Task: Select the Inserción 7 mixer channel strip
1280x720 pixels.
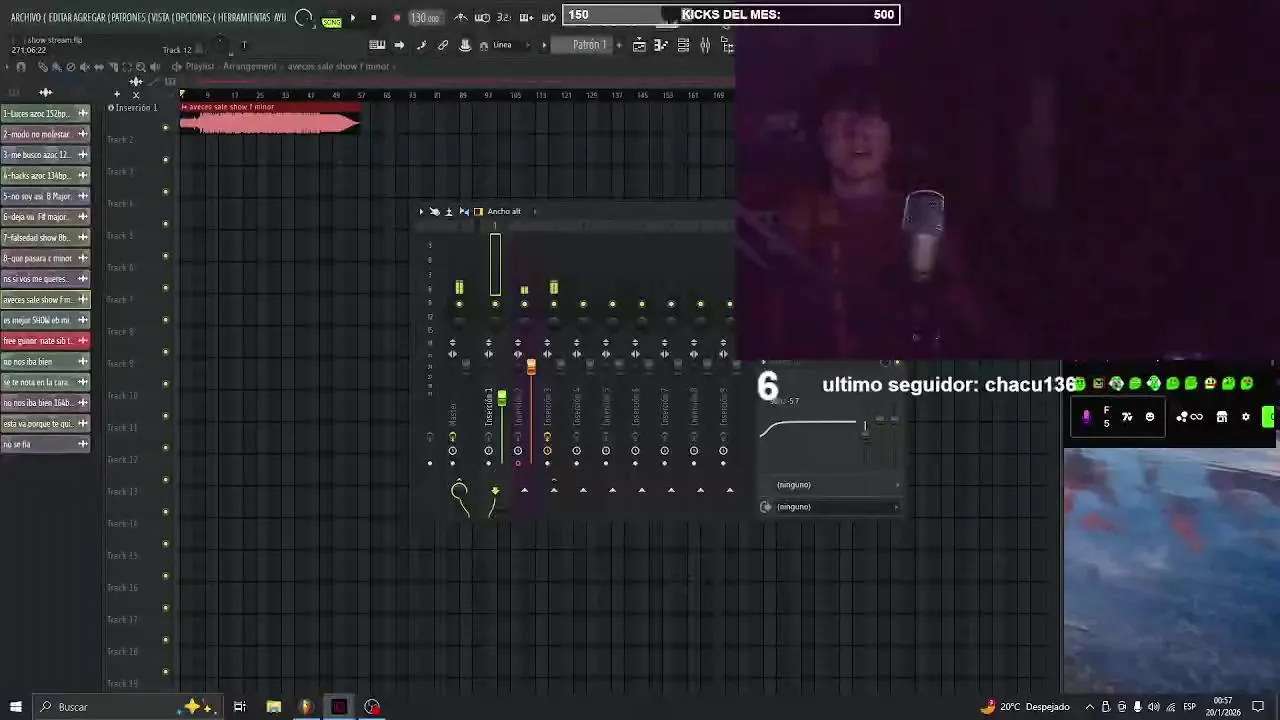Action: point(664,407)
